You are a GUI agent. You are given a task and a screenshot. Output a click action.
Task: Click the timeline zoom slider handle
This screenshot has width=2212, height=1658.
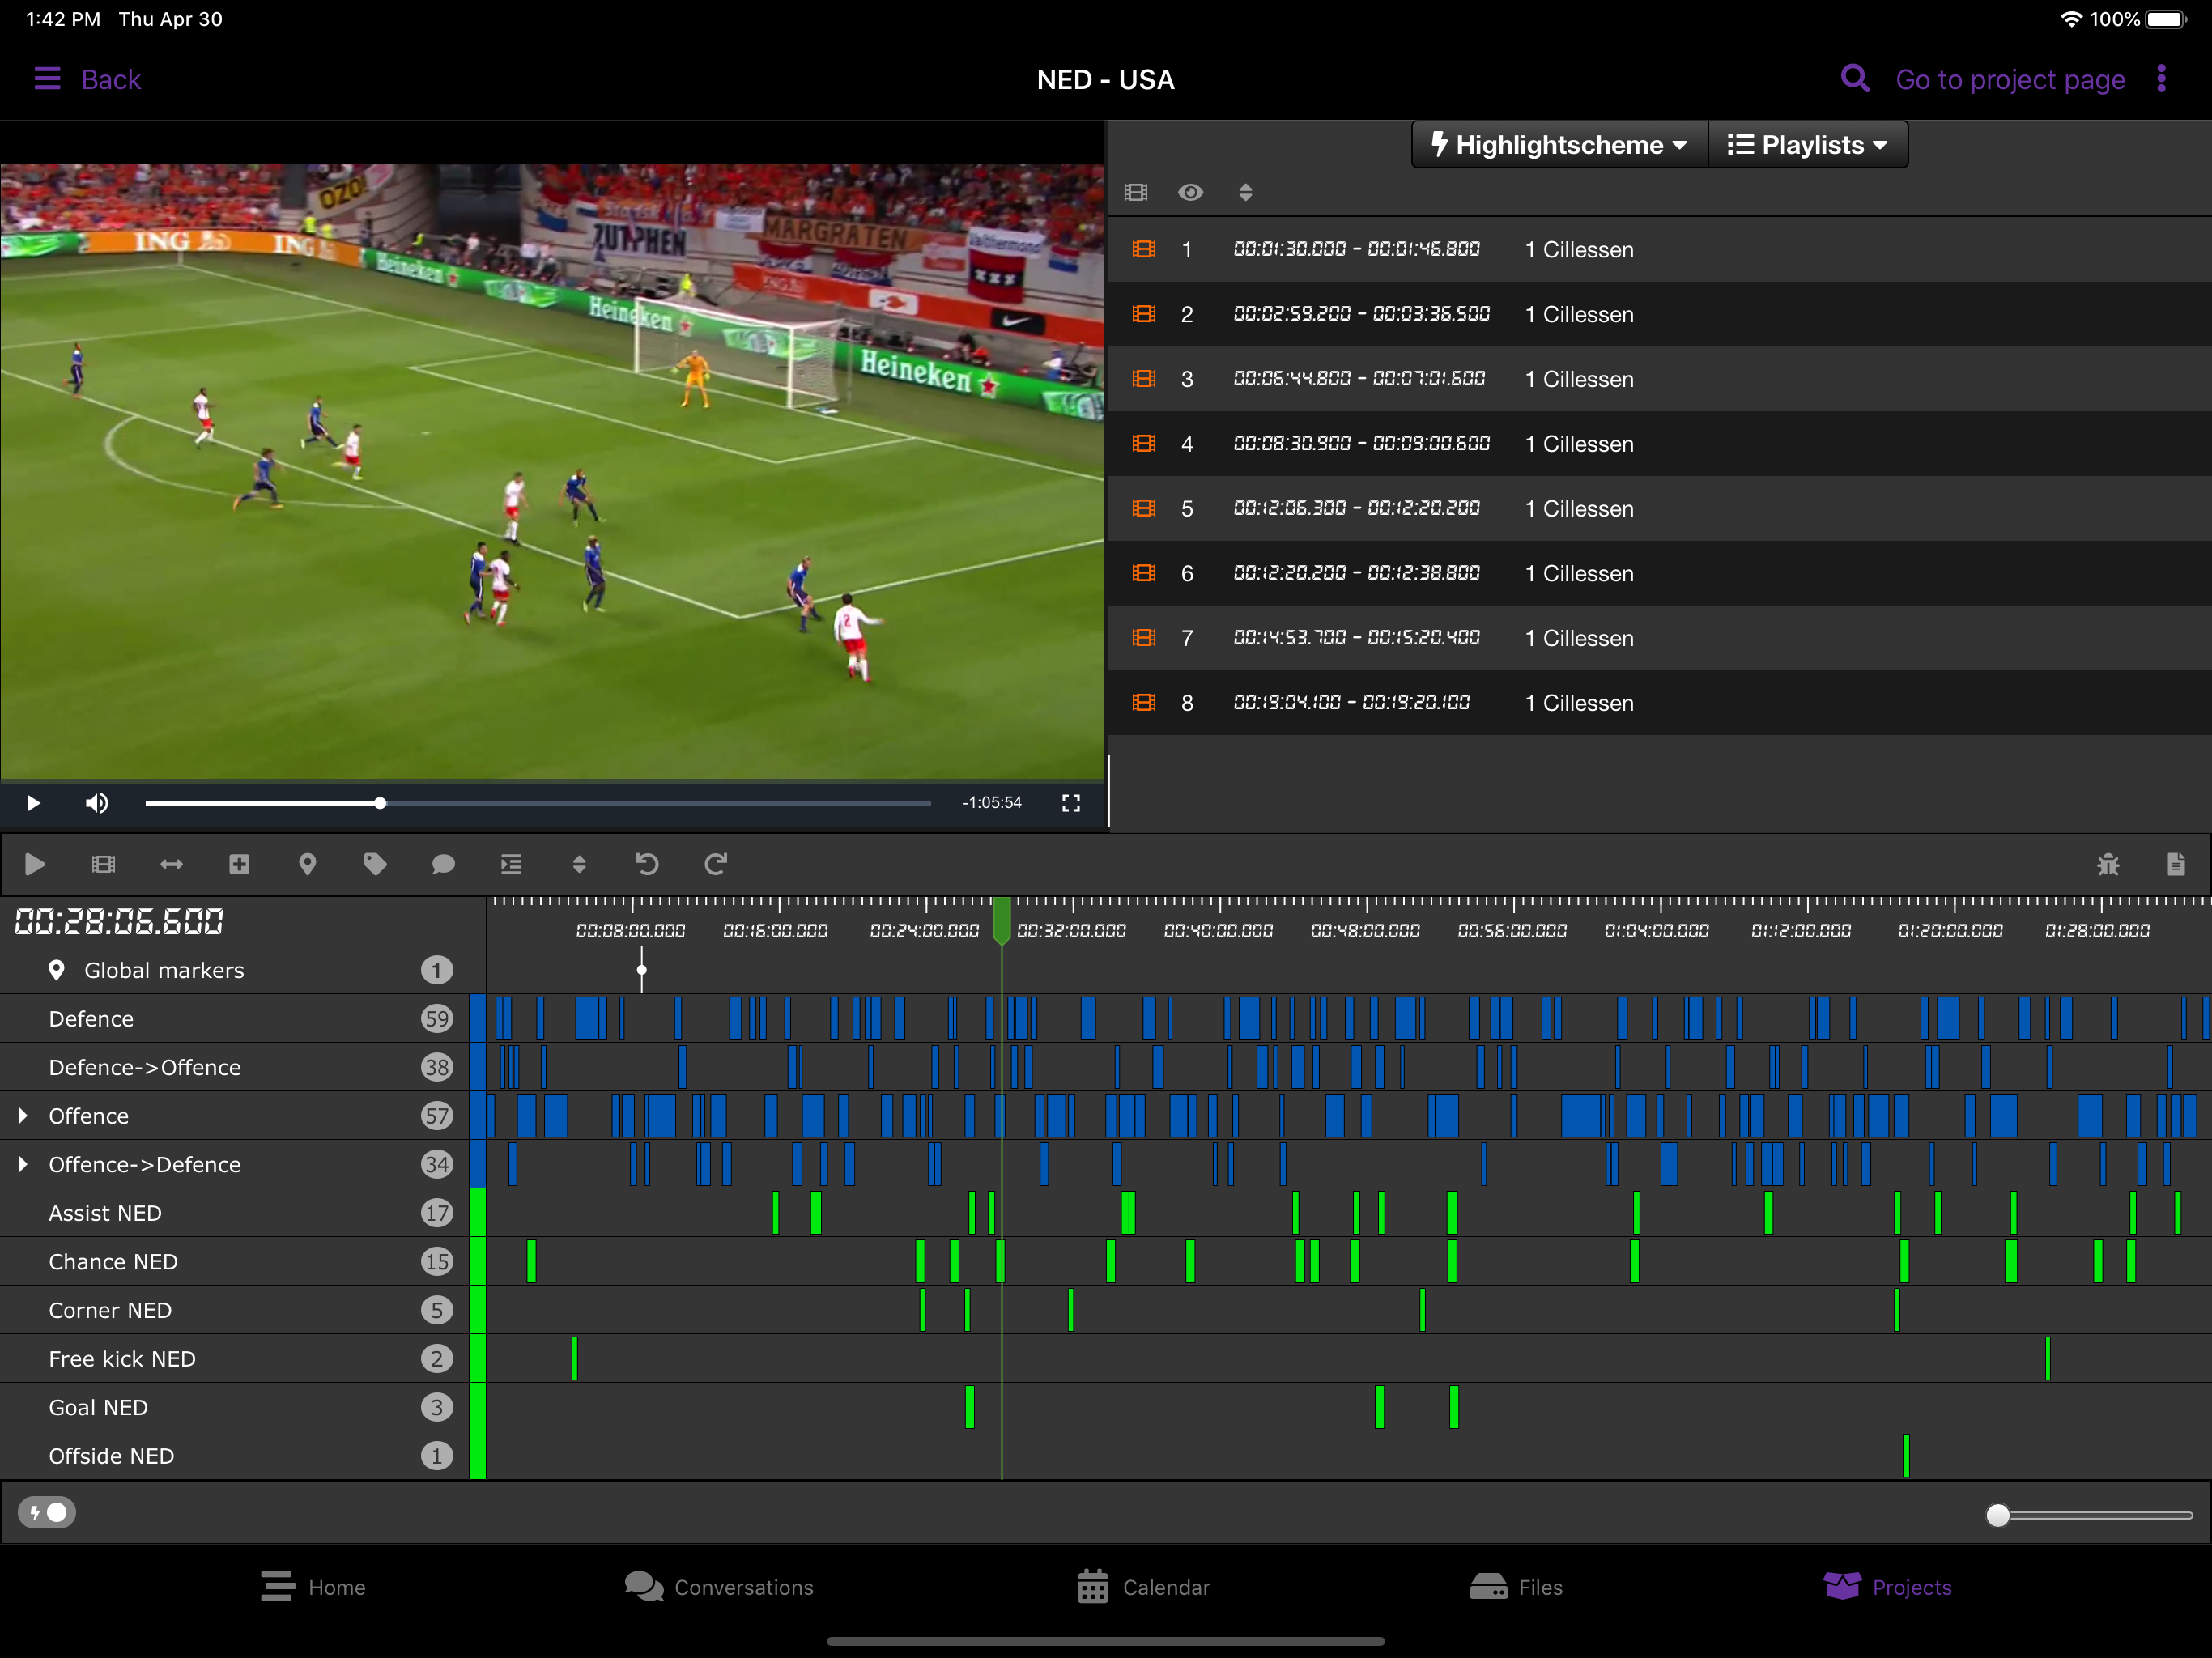point(1997,1515)
